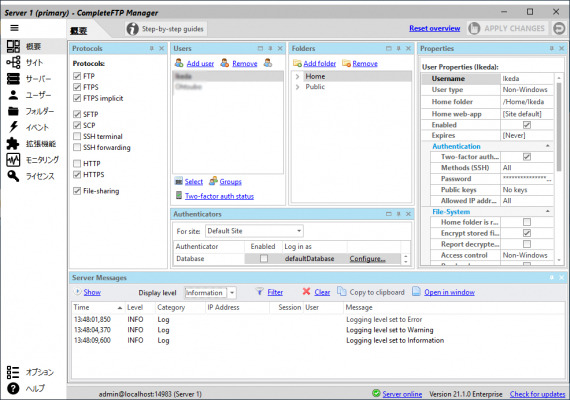Toggle the FTPS implicit checkbox
The image size is (570, 400).
(77, 98)
